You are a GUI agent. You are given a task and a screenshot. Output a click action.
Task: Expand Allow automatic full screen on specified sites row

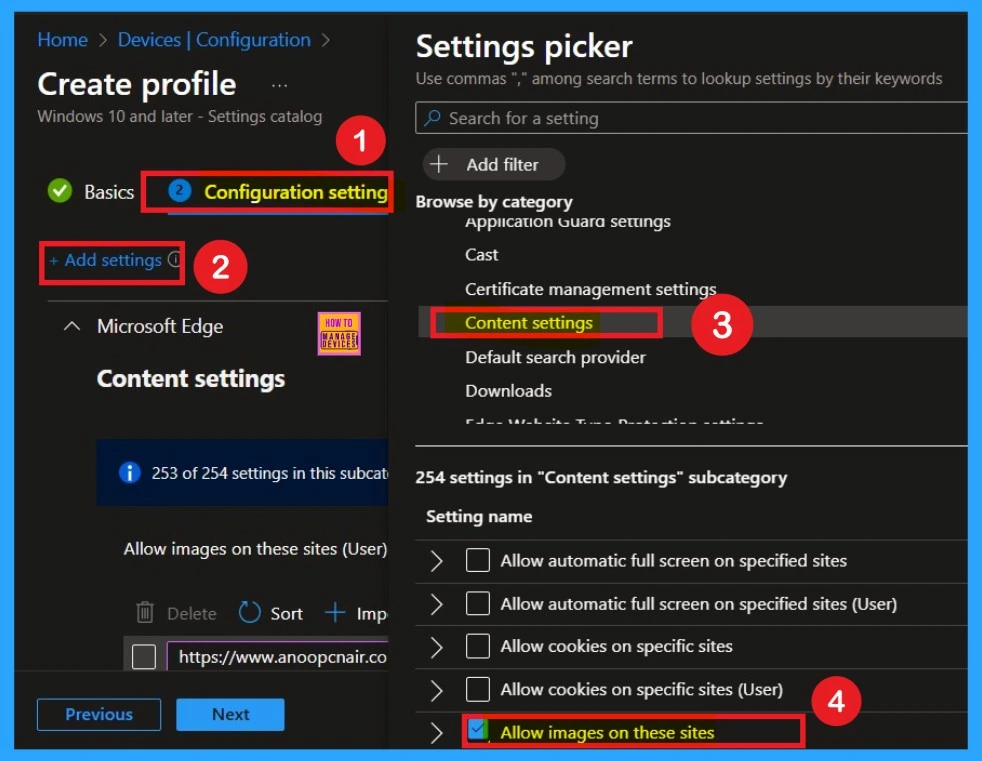pyautogui.click(x=437, y=561)
